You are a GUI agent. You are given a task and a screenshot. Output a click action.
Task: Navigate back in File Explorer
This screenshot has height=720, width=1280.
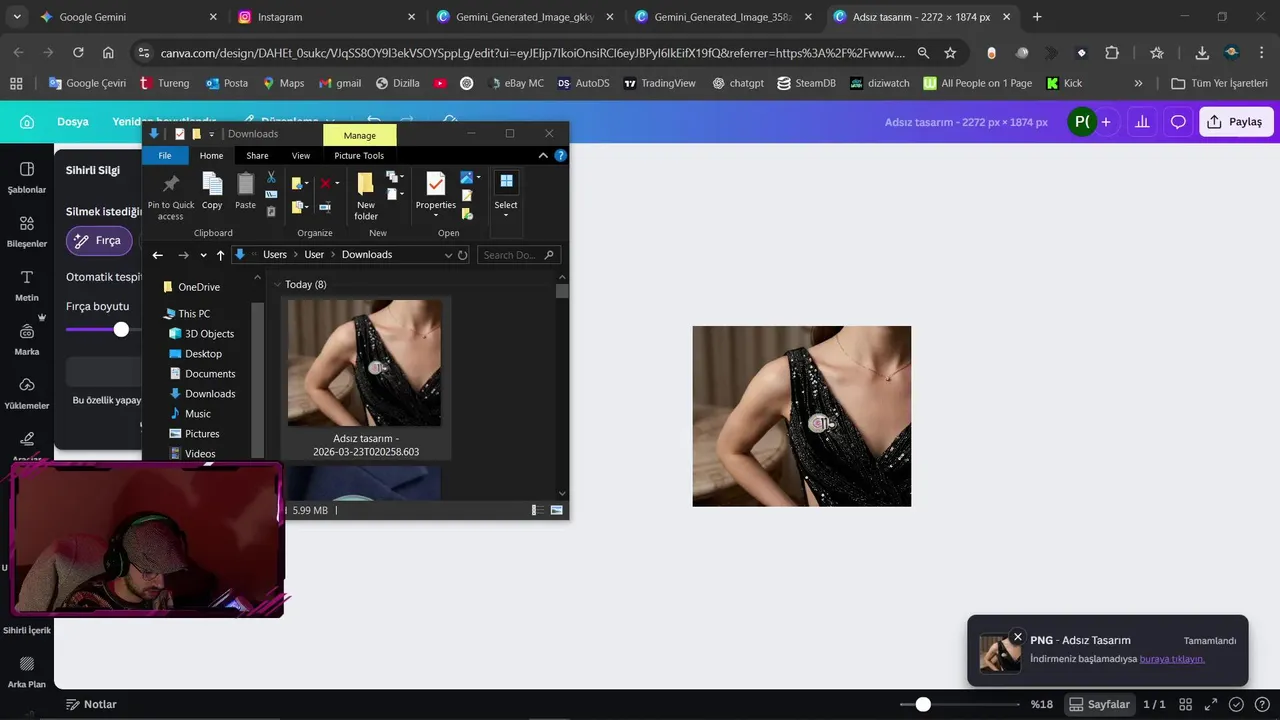pyautogui.click(x=157, y=255)
